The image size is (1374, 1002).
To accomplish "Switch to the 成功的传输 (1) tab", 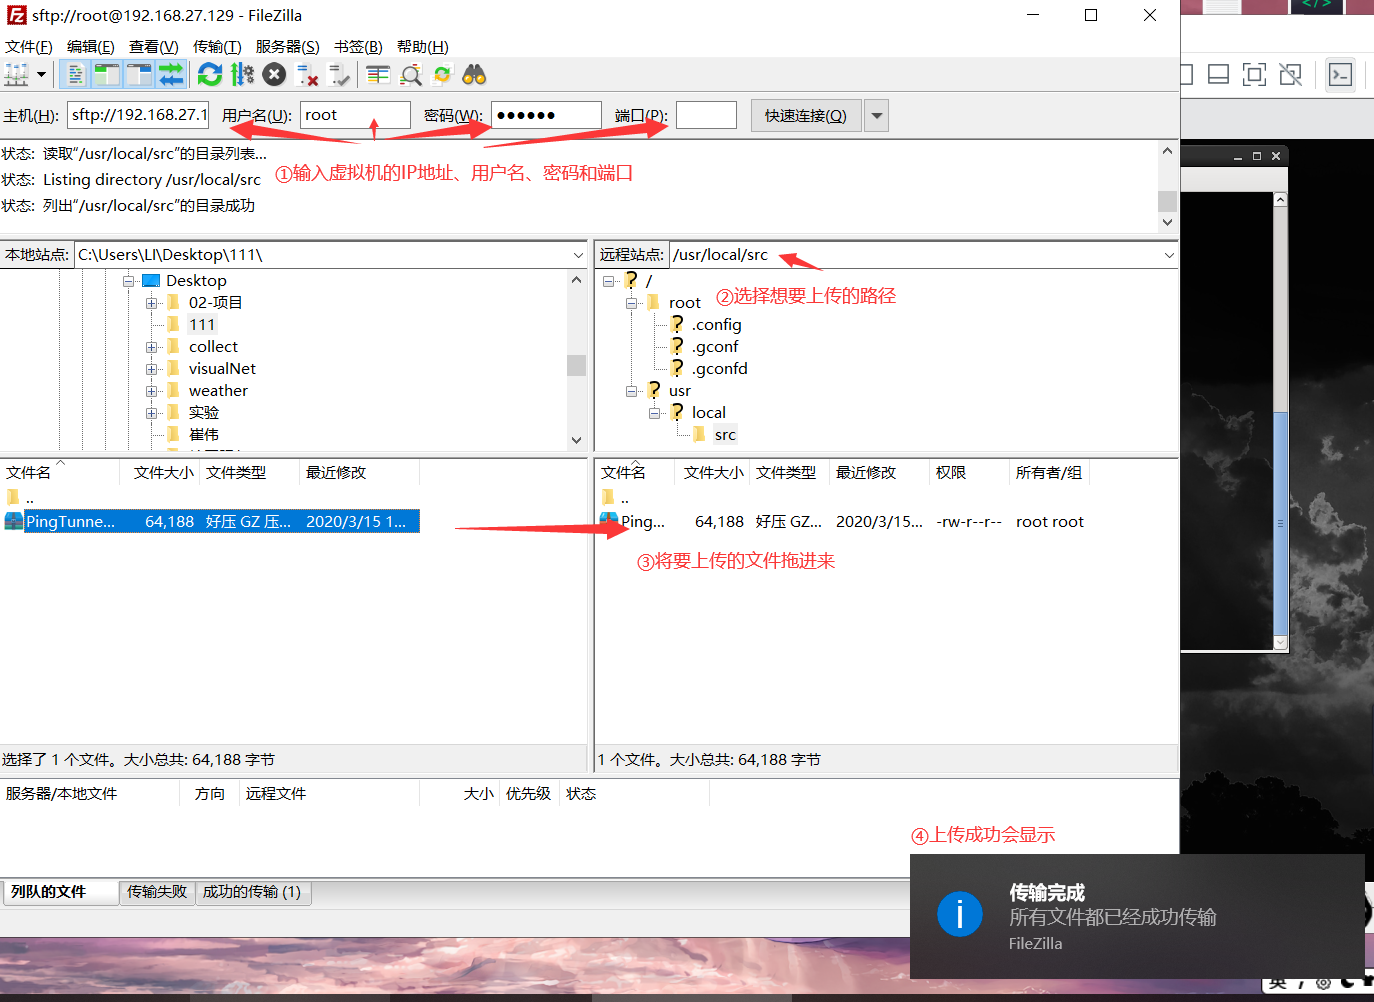I will click(254, 893).
